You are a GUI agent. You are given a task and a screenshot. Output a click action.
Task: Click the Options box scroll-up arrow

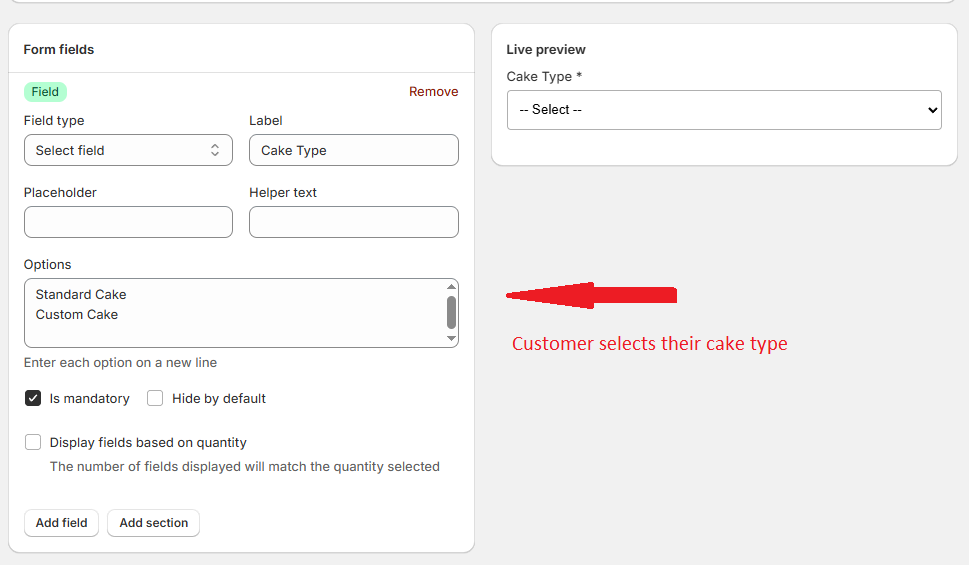point(451,288)
